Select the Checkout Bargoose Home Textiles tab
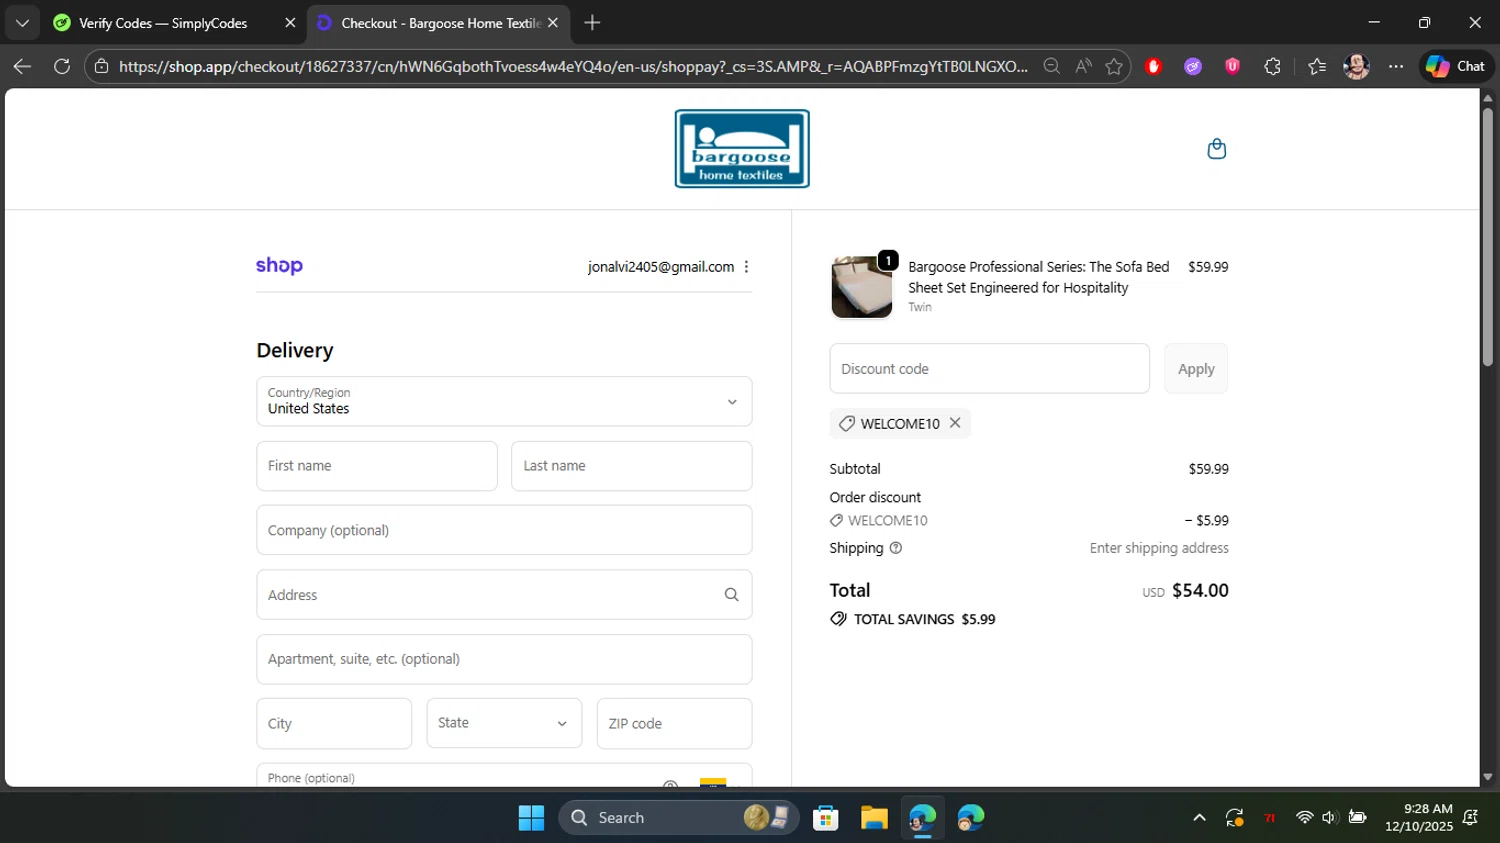 (436, 23)
